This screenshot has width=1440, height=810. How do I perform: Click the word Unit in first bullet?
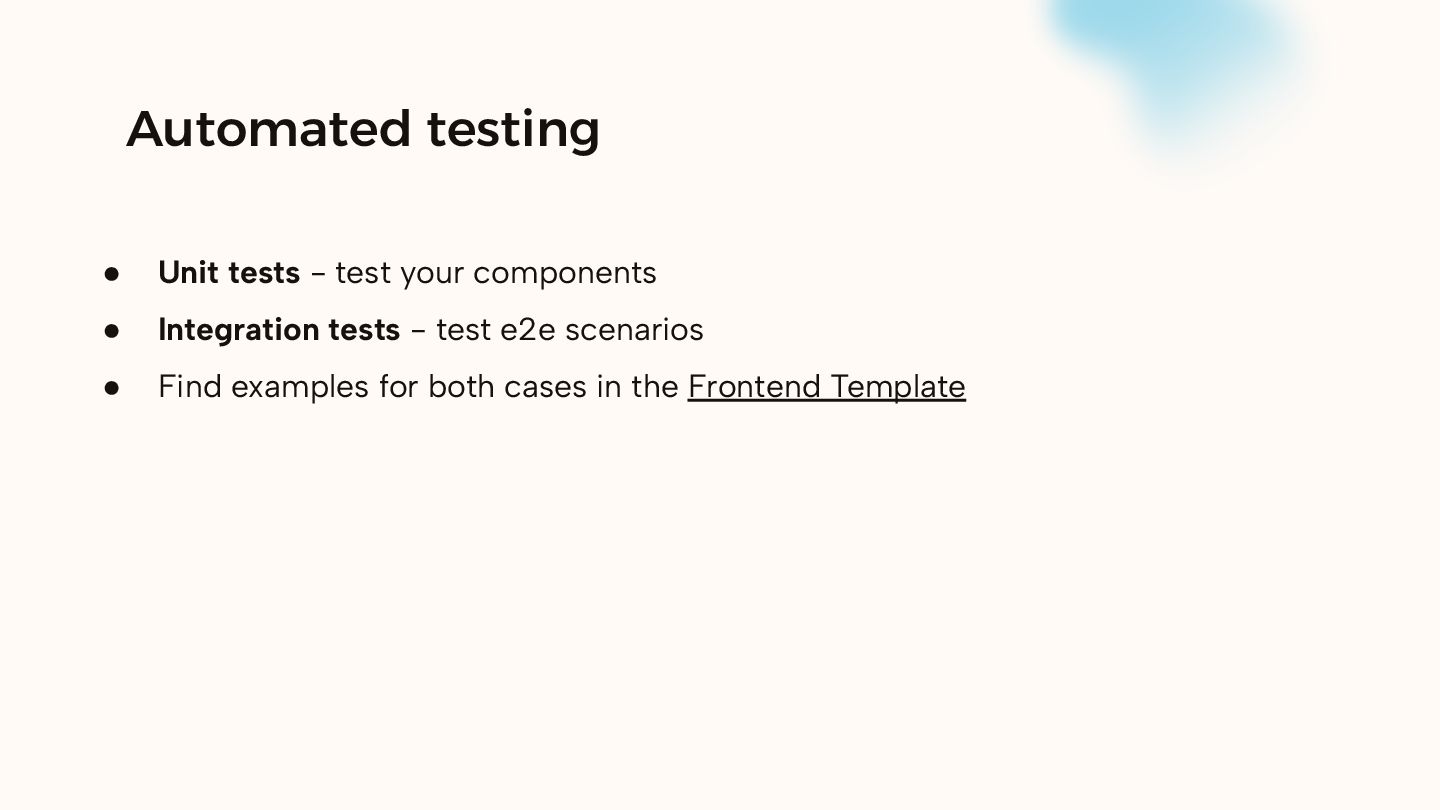coord(188,272)
